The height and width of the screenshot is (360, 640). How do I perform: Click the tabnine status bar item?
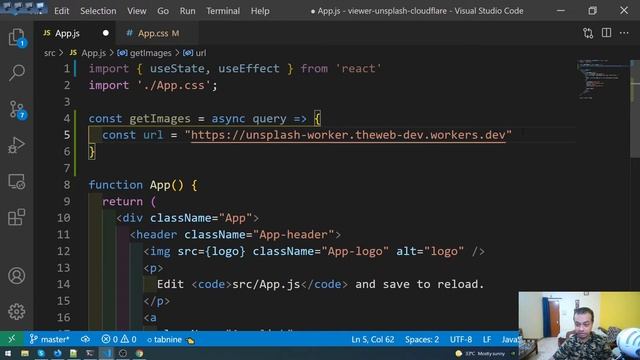pyautogui.click(x=170, y=339)
